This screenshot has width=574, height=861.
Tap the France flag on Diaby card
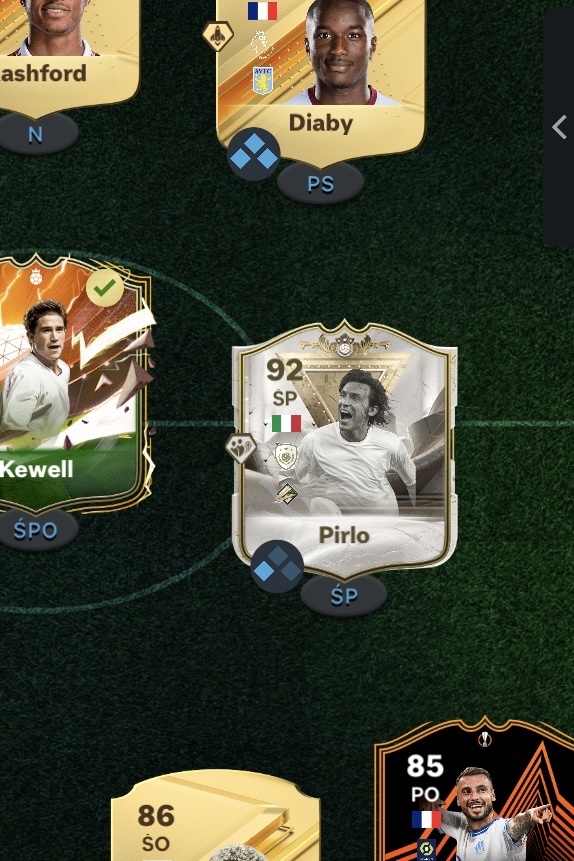[262, 11]
